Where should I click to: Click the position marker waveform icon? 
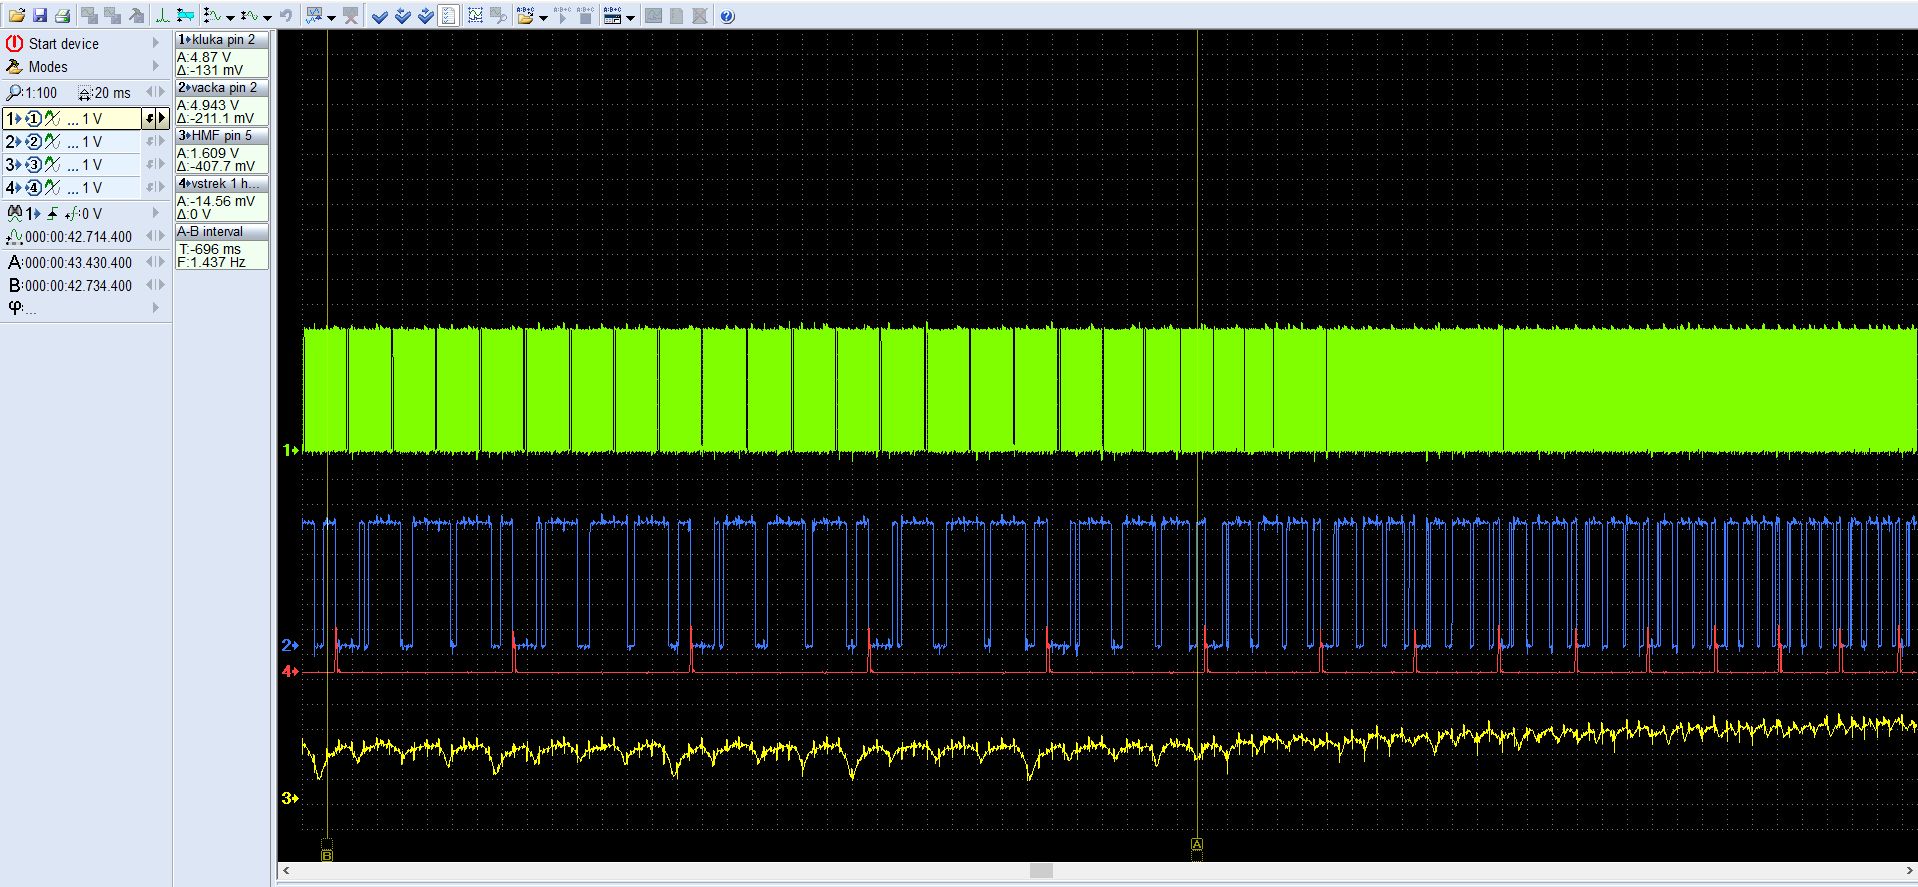pyautogui.click(x=14, y=237)
